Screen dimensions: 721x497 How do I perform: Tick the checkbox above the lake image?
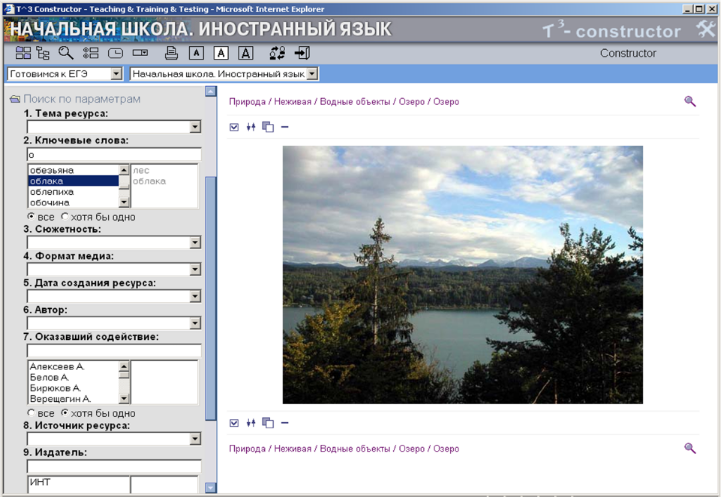click(x=234, y=127)
